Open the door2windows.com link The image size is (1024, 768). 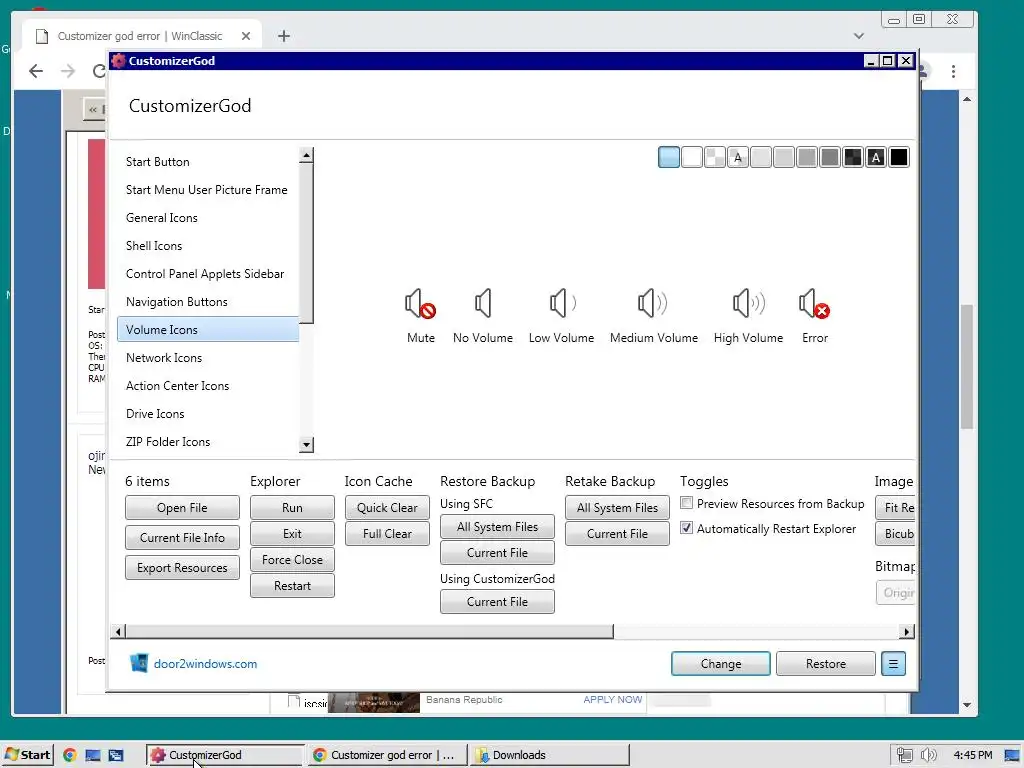[x=205, y=664]
